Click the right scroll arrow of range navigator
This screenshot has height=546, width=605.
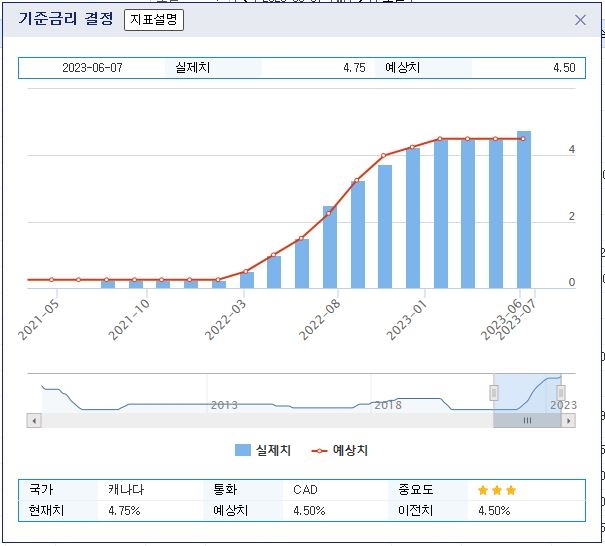tap(568, 420)
